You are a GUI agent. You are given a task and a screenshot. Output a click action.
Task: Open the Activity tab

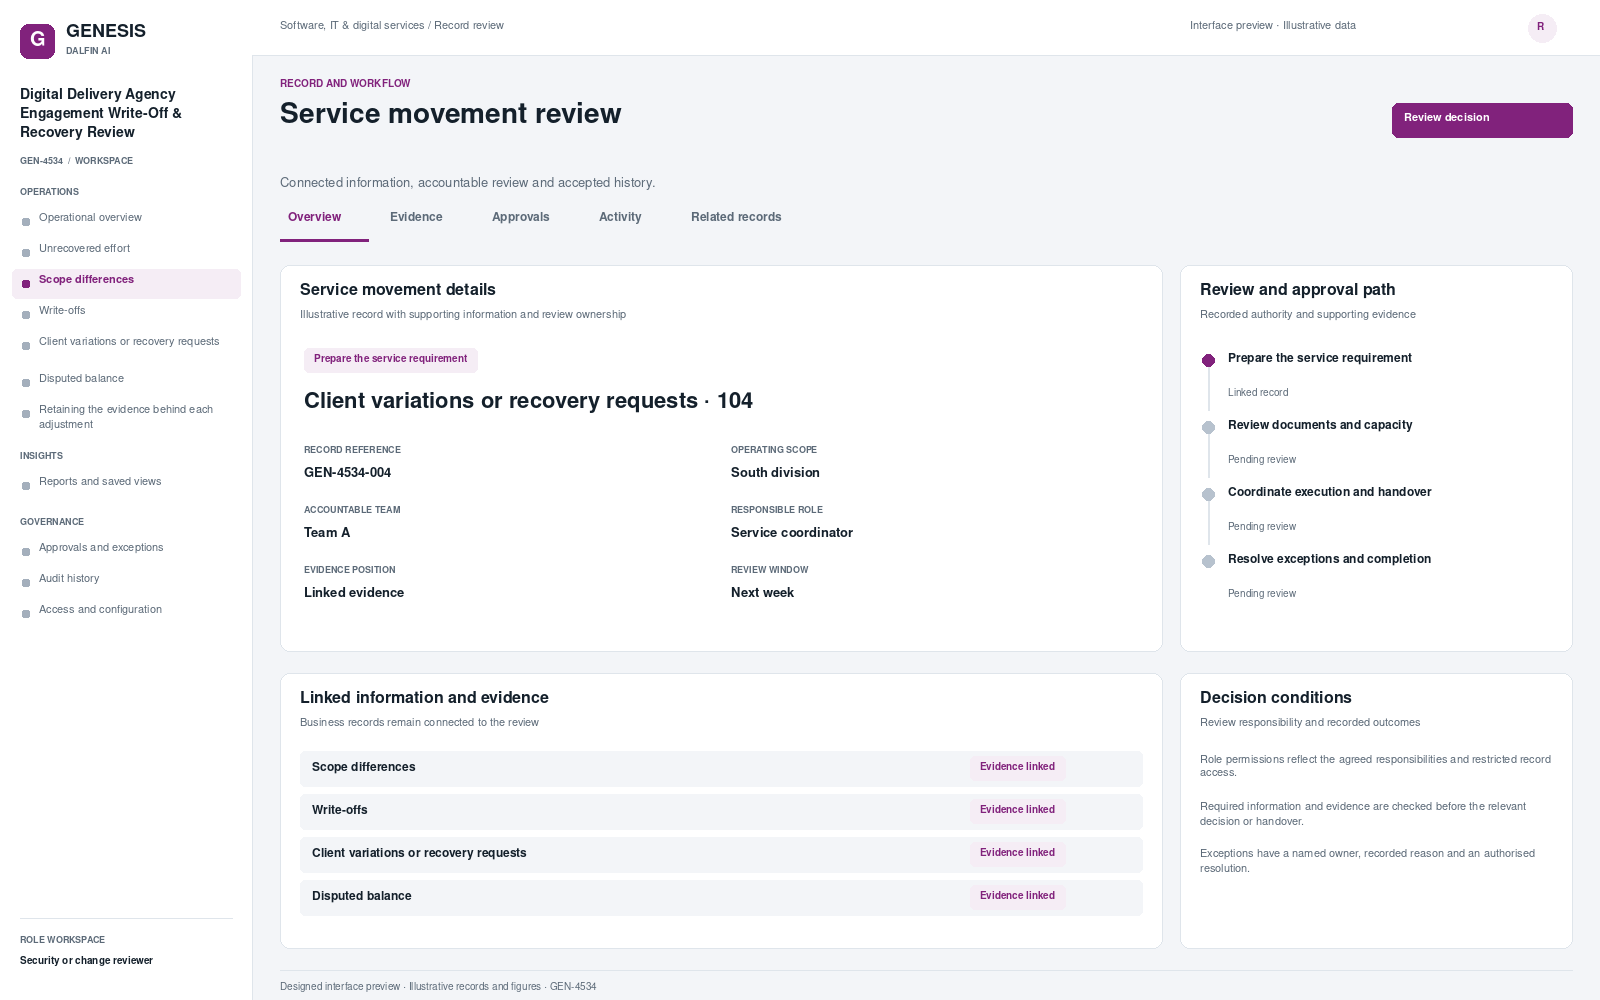pos(620,217)
